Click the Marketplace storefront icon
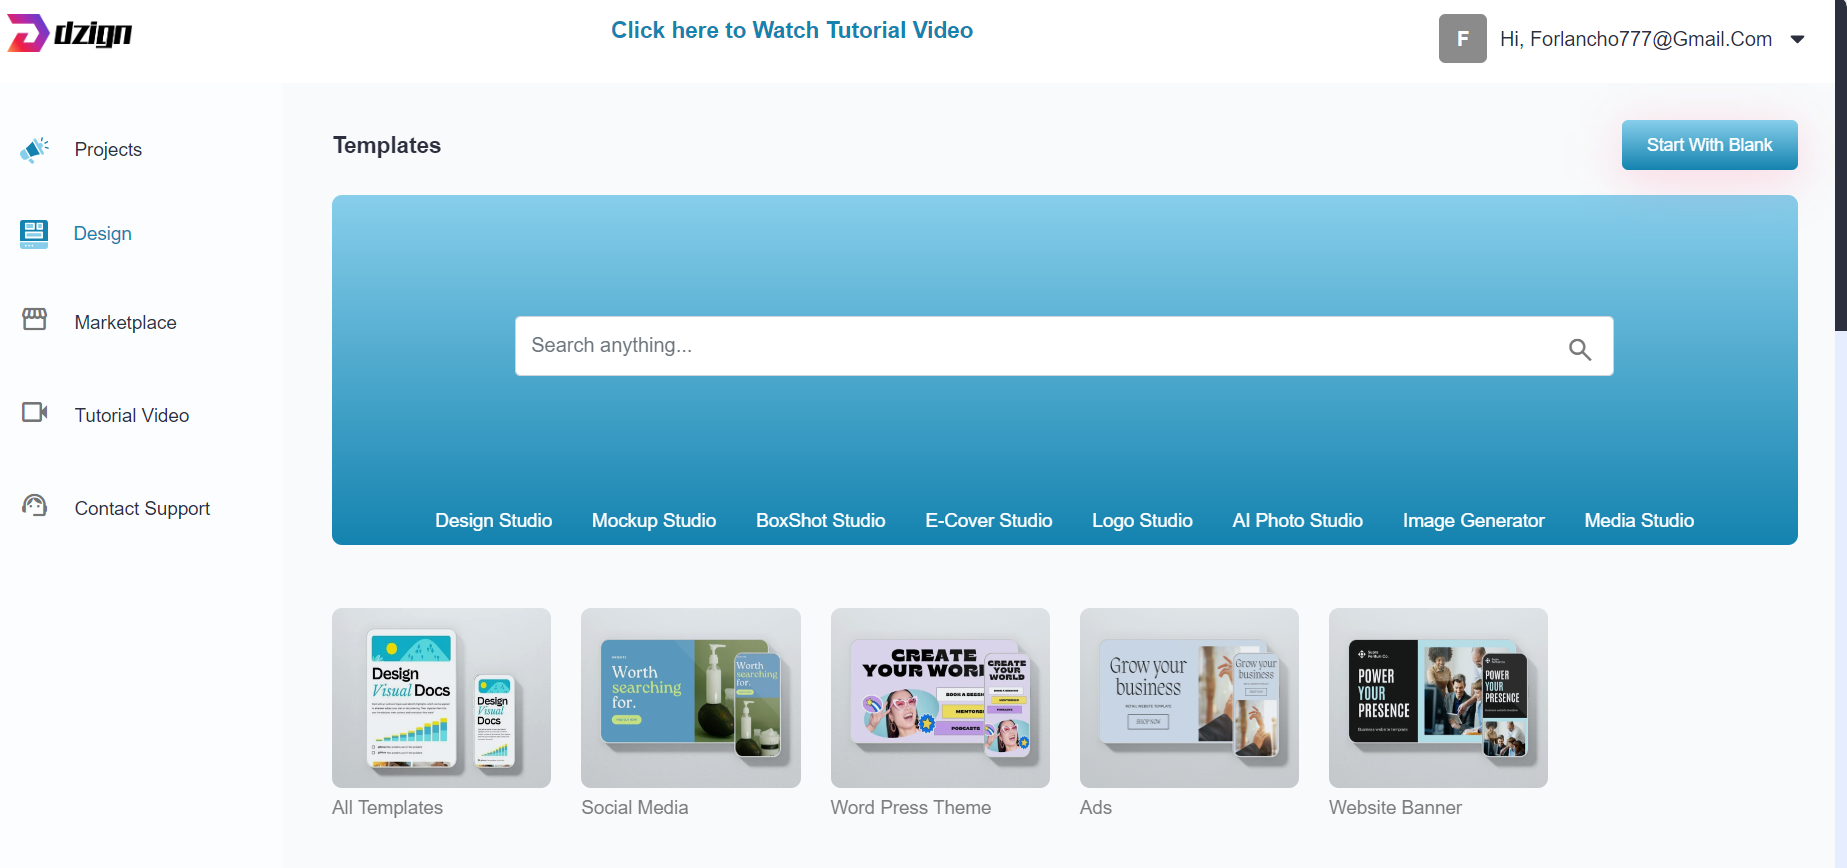This screenshot has width=1847, height=868. pos(35,319)
